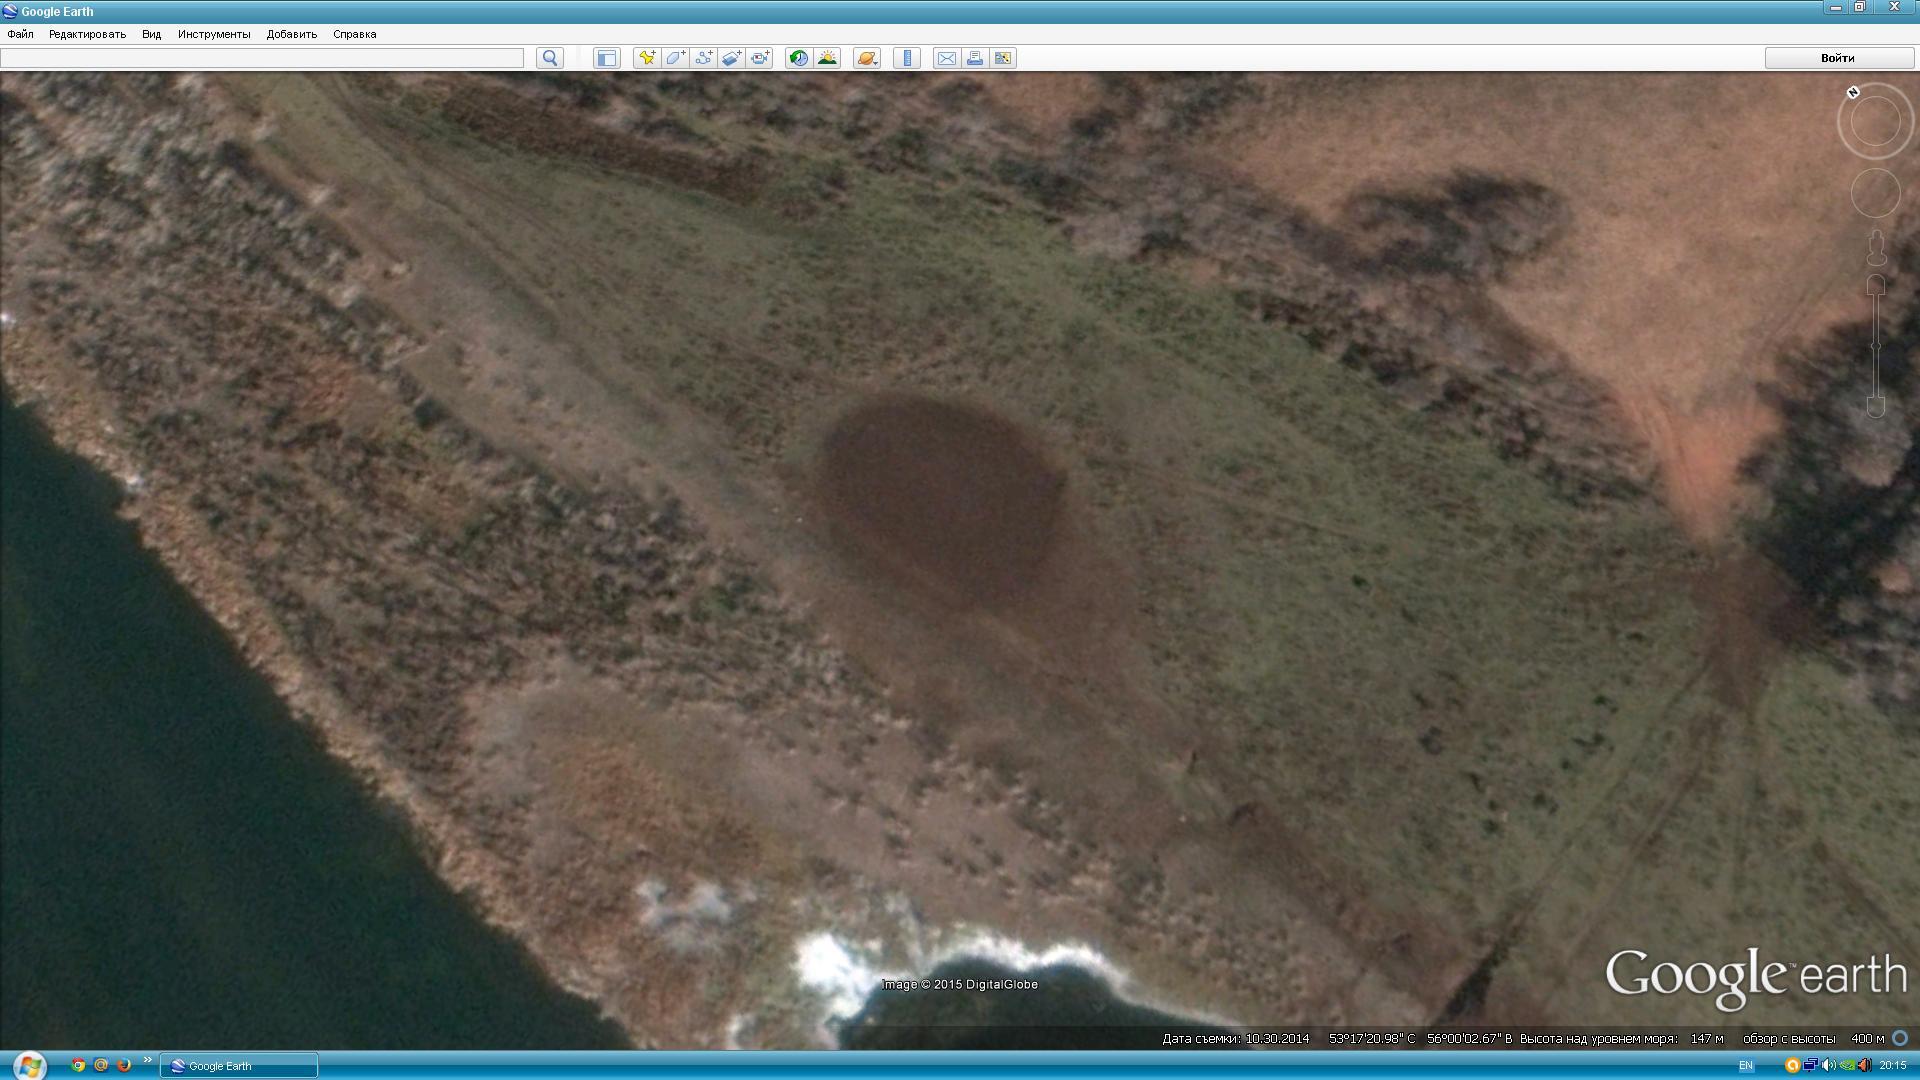Screen dimensions: 1920x1080
Task: Open the Файл menu
Action: [20, 34]
